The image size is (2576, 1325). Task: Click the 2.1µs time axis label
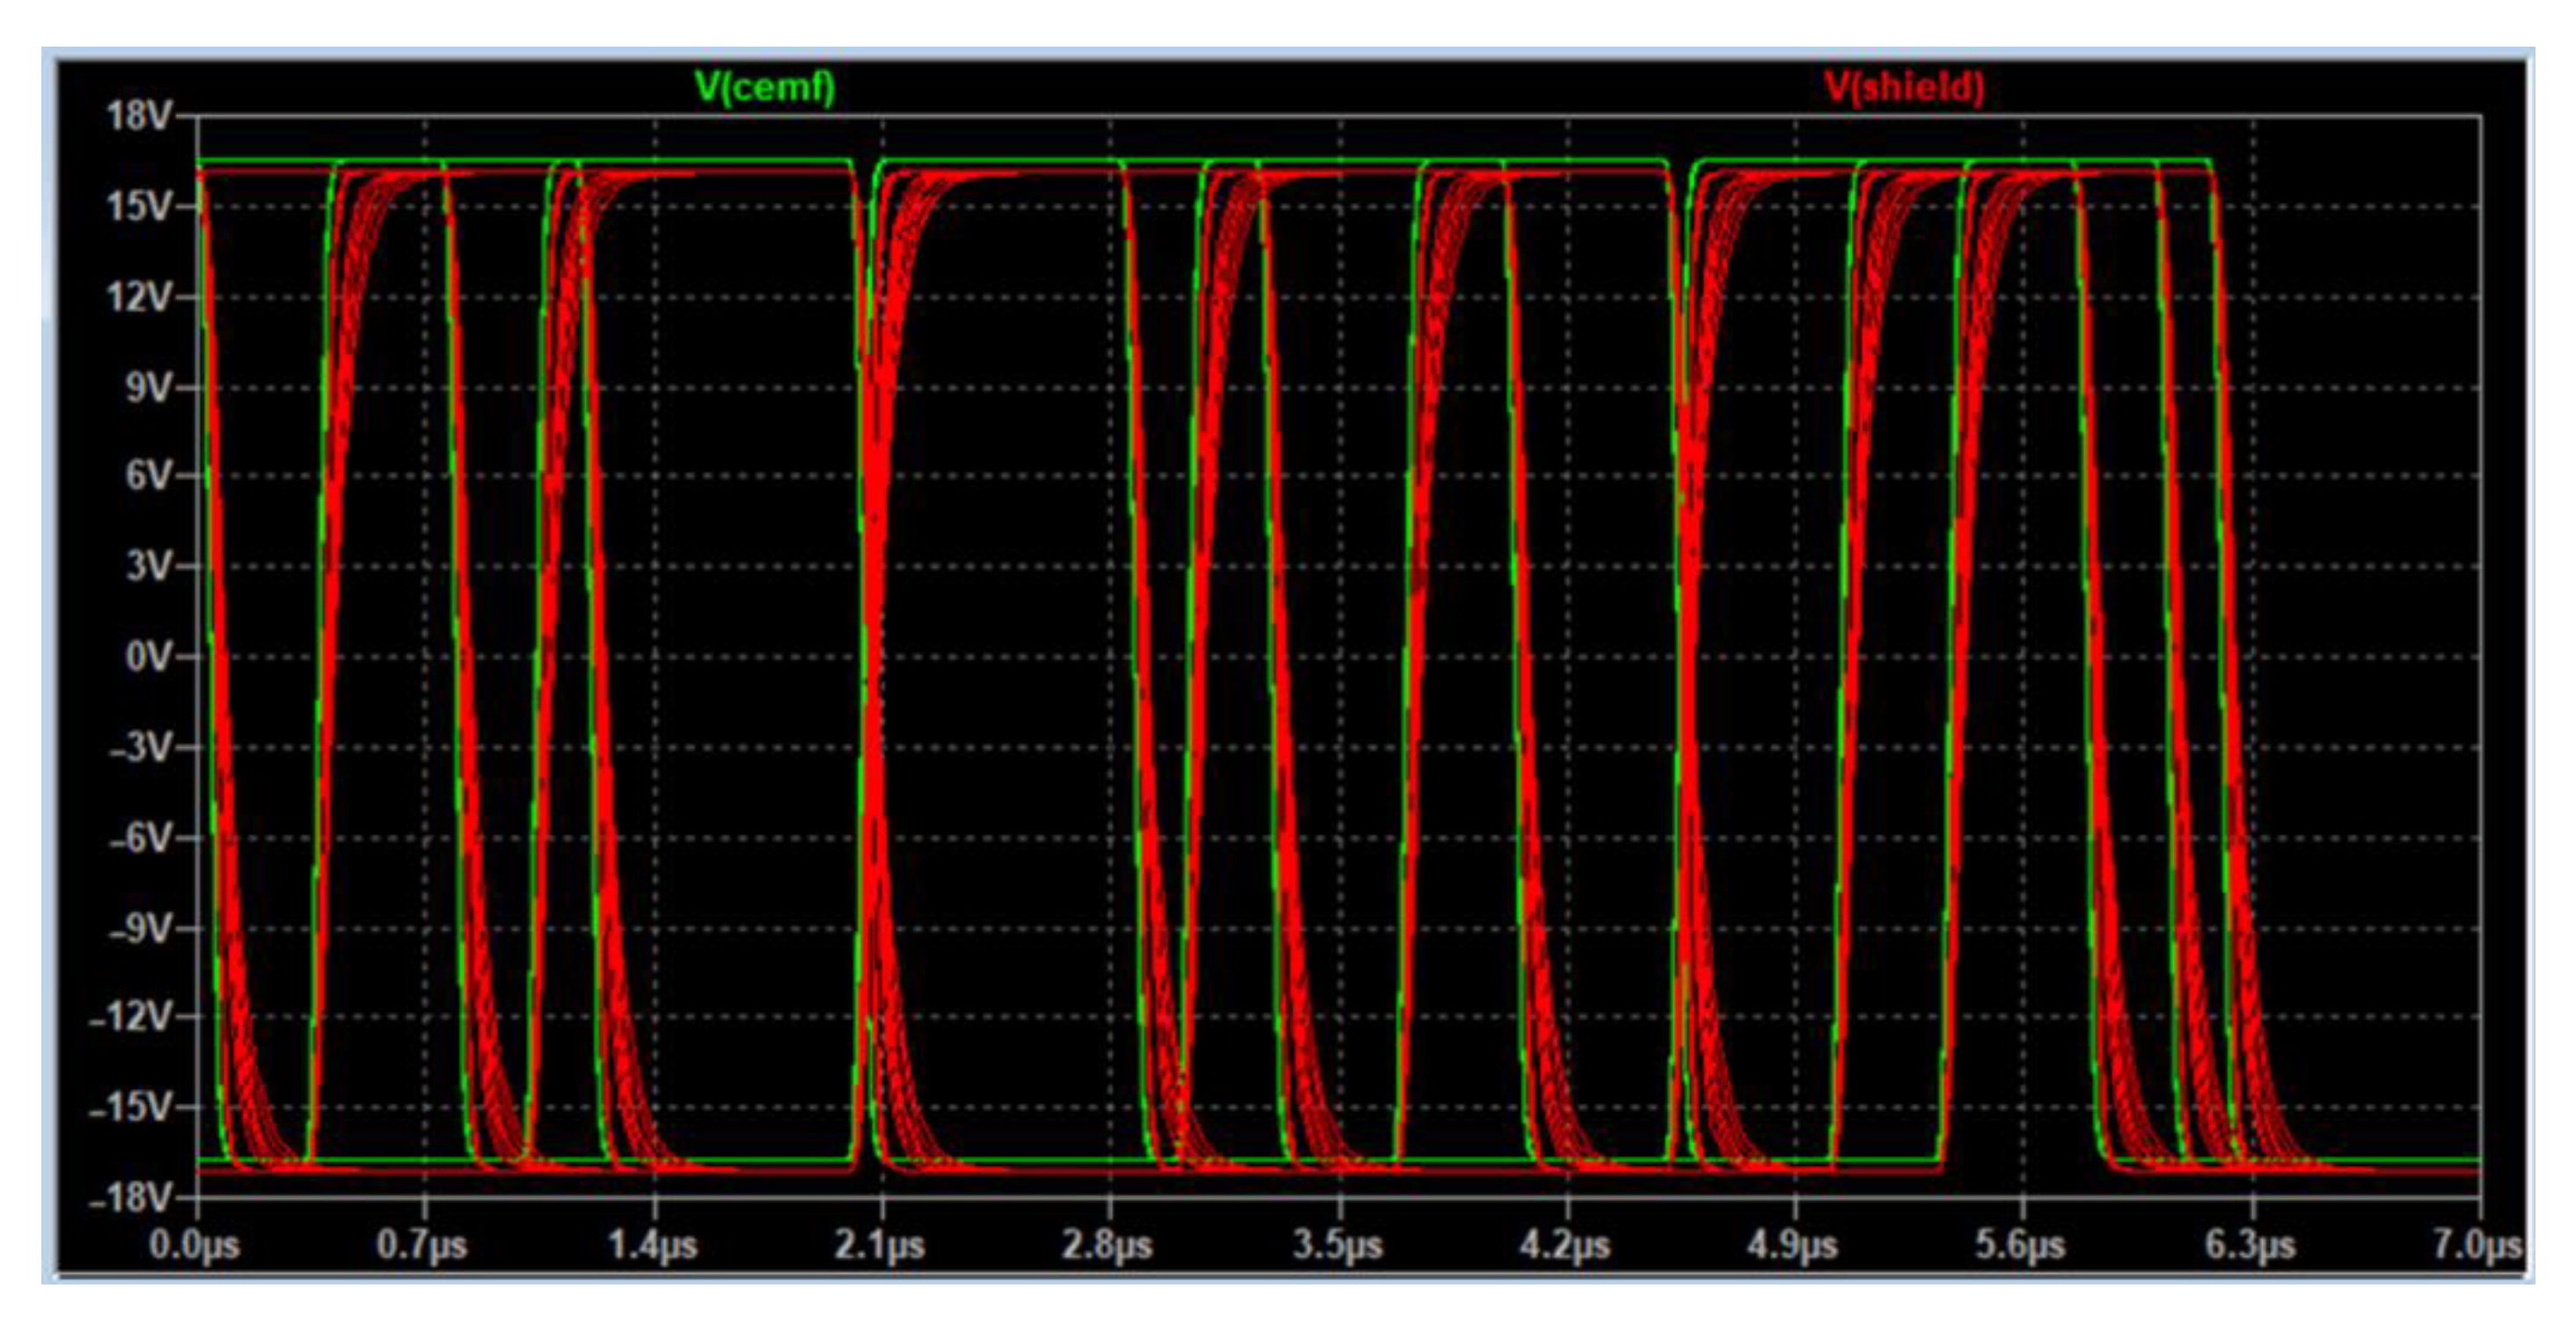880,1247
